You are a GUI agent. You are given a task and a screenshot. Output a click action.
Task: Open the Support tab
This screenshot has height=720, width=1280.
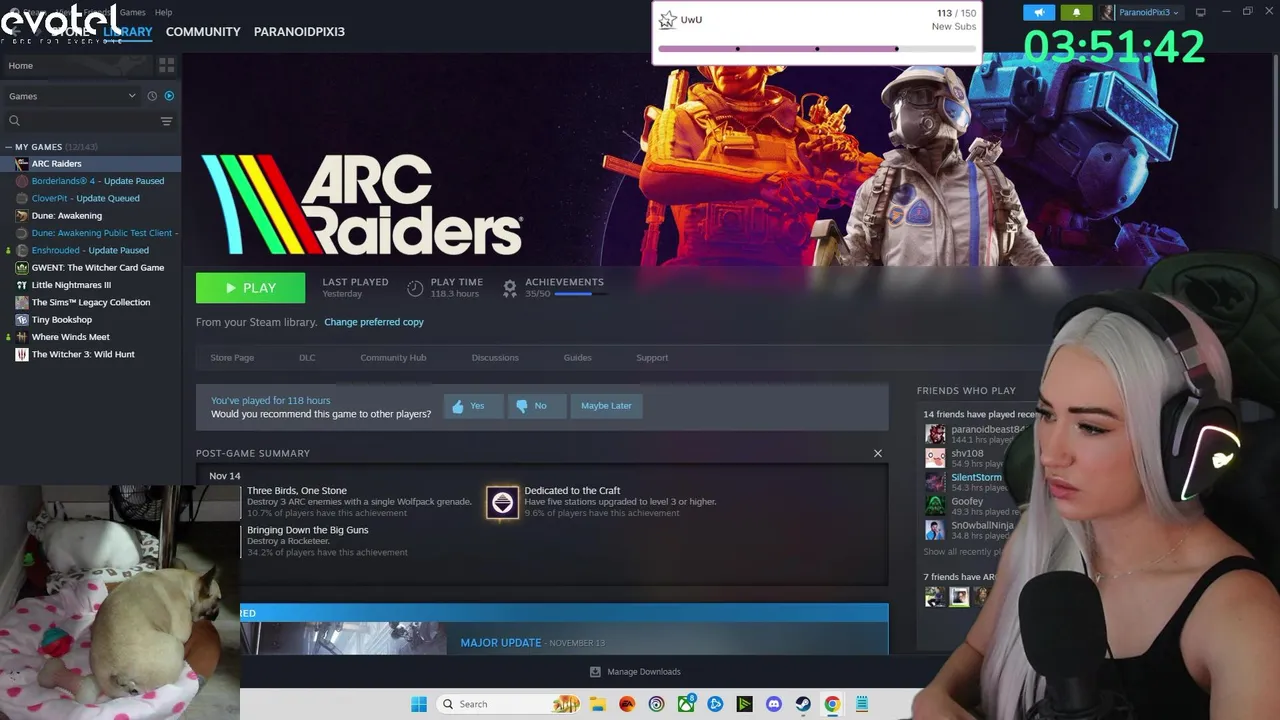click(652, 357)
